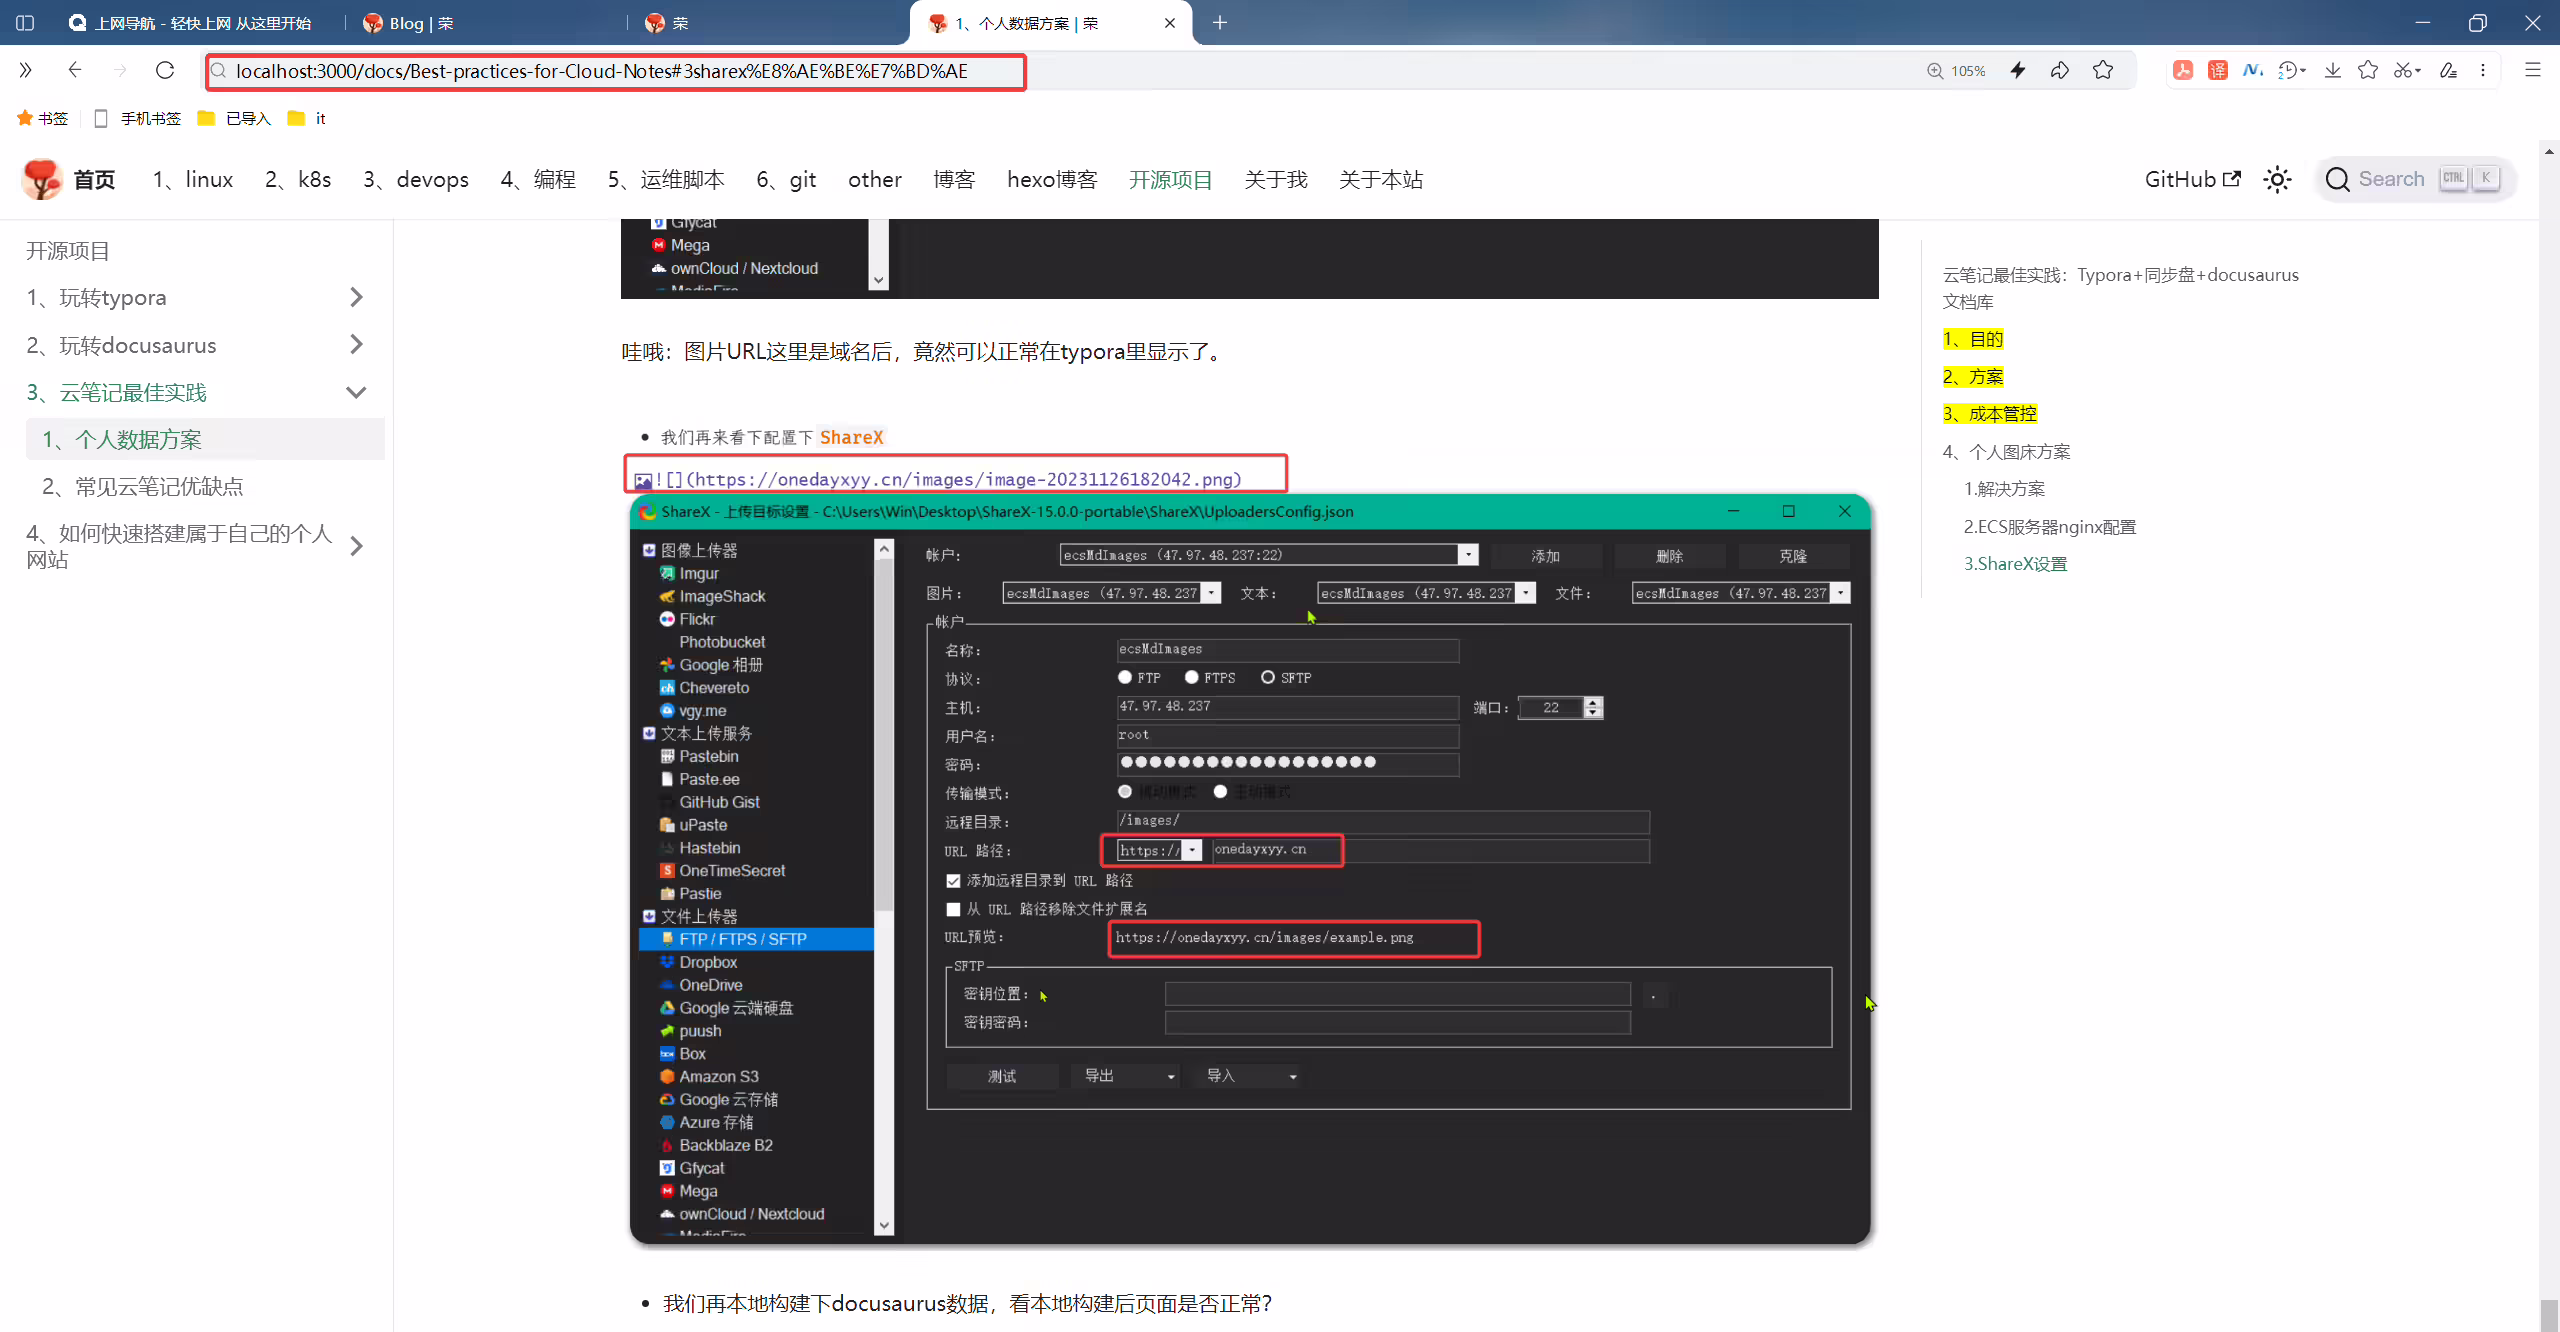
Task: Toggle the light/dark theme sun icon
Action: [2277, 180]
